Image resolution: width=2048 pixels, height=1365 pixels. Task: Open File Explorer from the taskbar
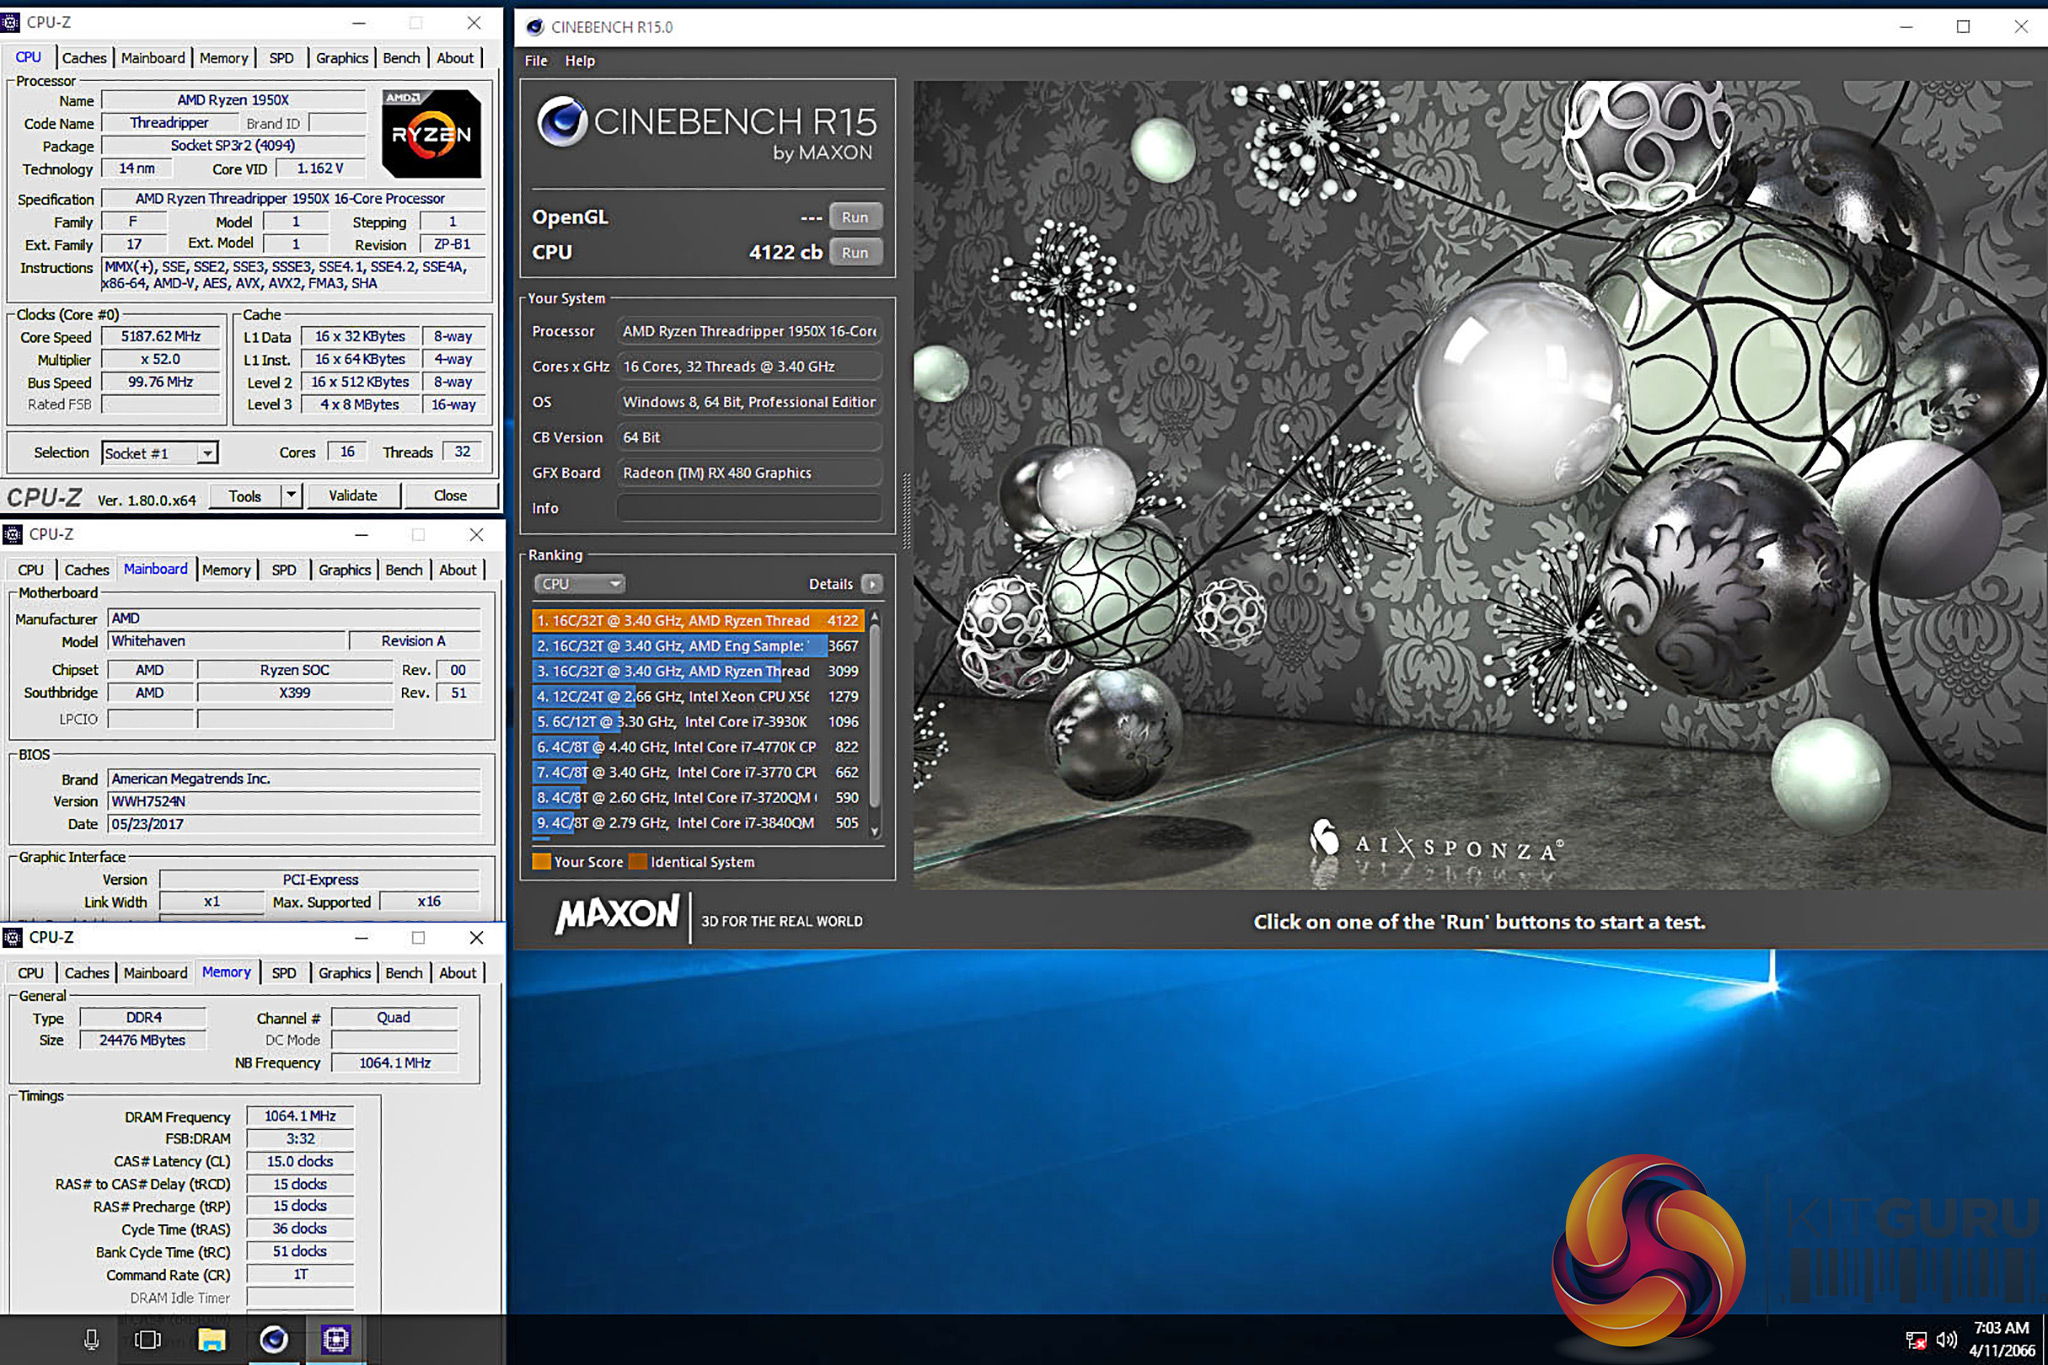(211, 1339)
